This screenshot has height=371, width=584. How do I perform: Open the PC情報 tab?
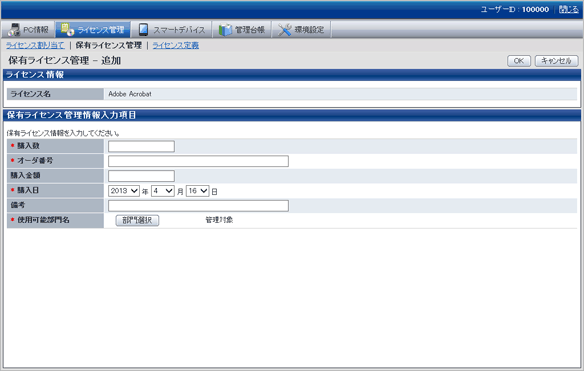(x=28, y=29)
